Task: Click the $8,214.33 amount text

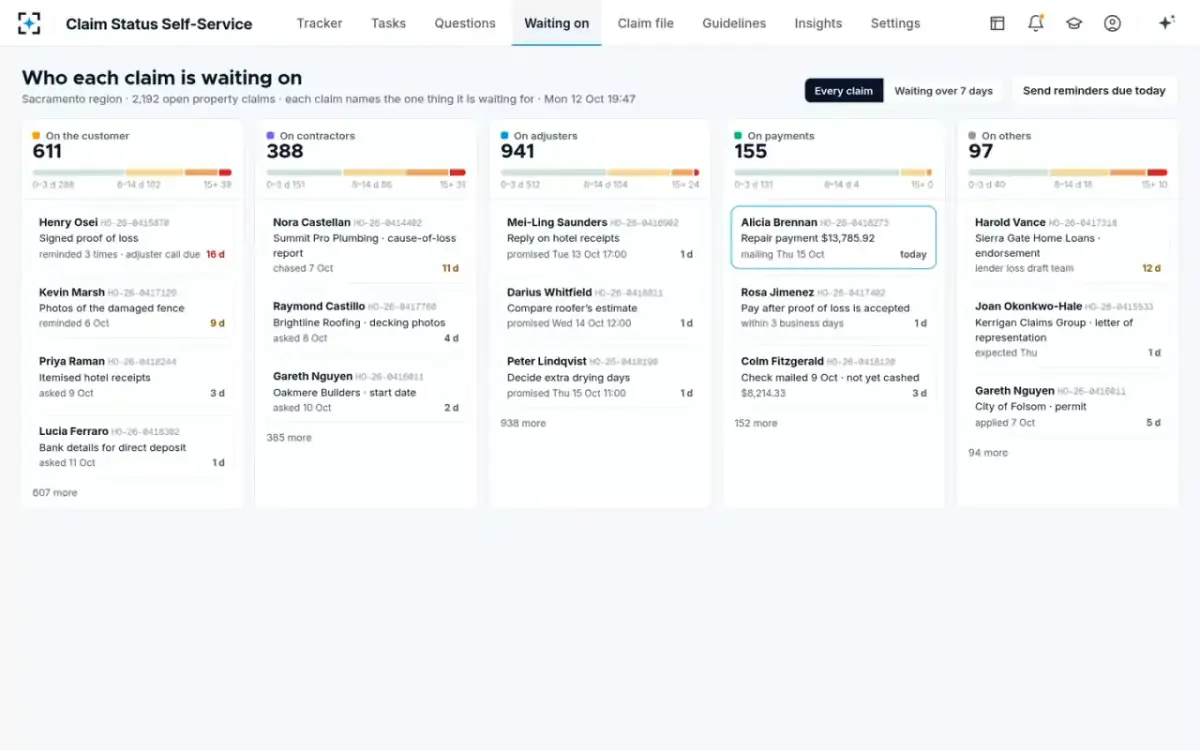Action: (763, 393)
